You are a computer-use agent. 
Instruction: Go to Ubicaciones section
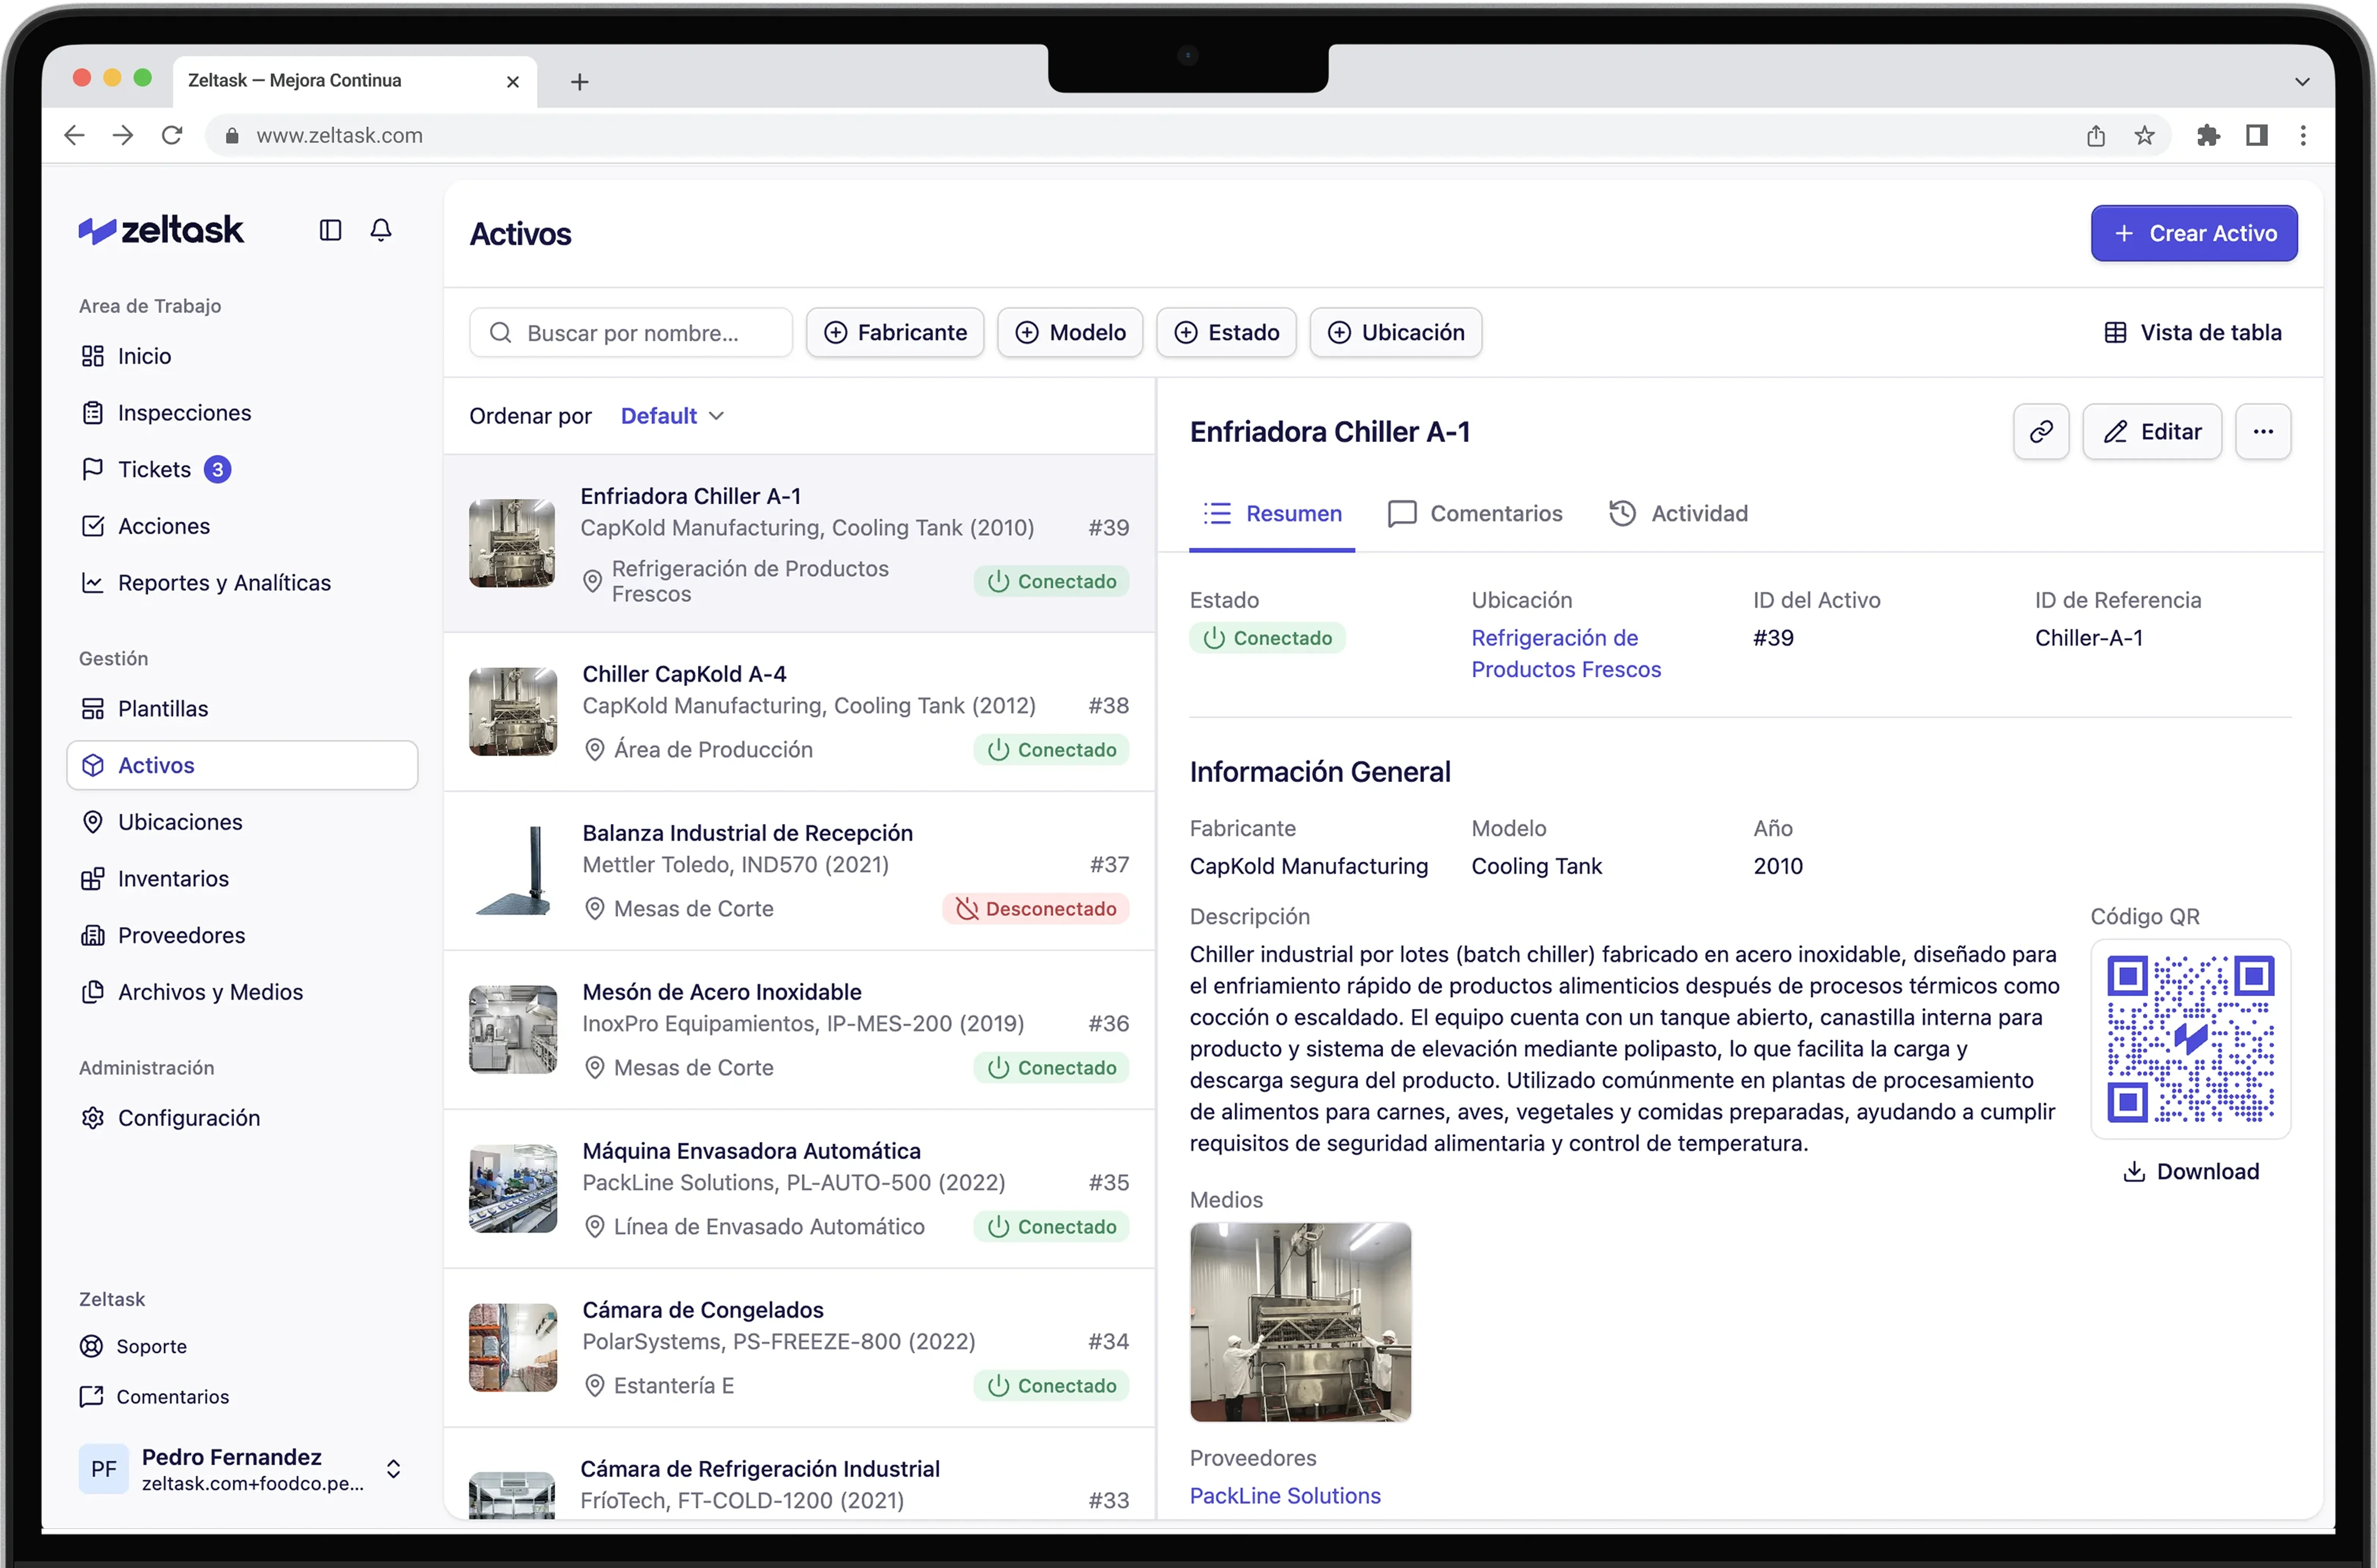pyautogui.click(x=180, y=821)
